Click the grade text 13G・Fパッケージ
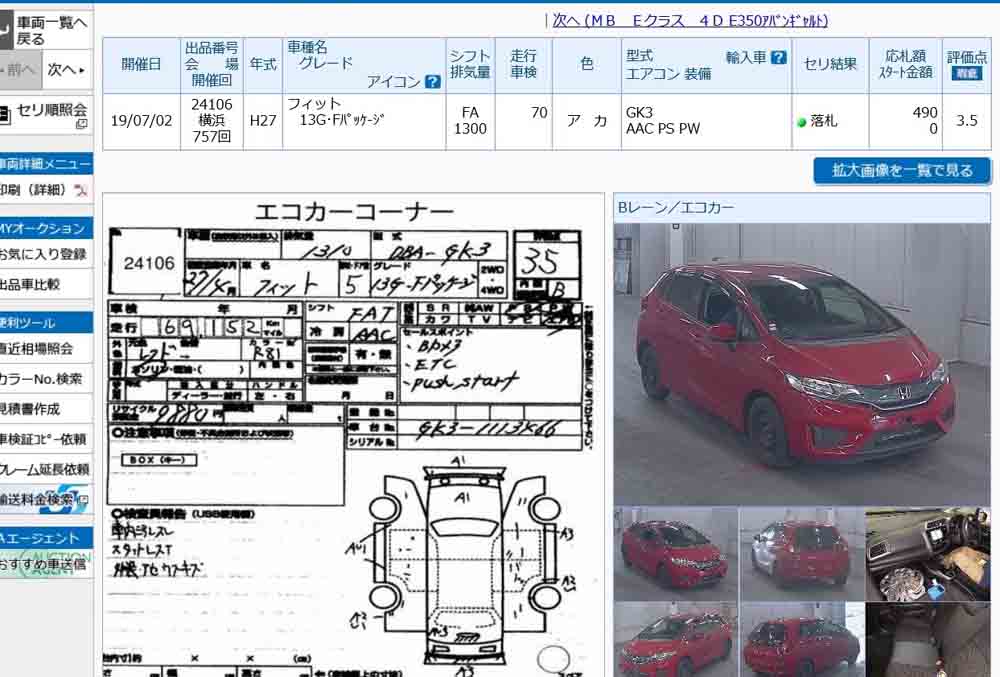 click(x=342, y=120)
